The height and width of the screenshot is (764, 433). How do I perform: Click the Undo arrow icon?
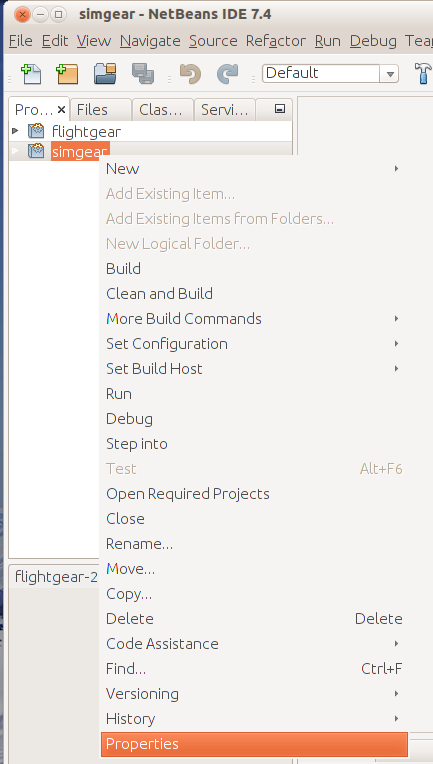(x=190, y=74)
